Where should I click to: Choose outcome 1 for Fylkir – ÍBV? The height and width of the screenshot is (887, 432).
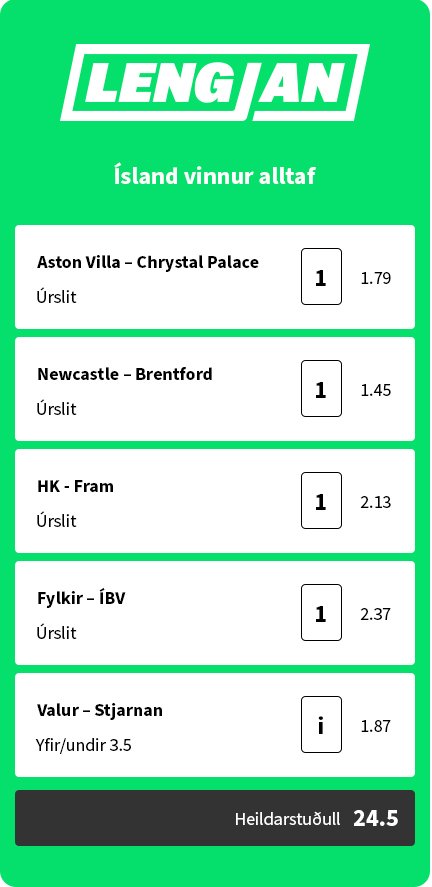click(x=321, y=613)
